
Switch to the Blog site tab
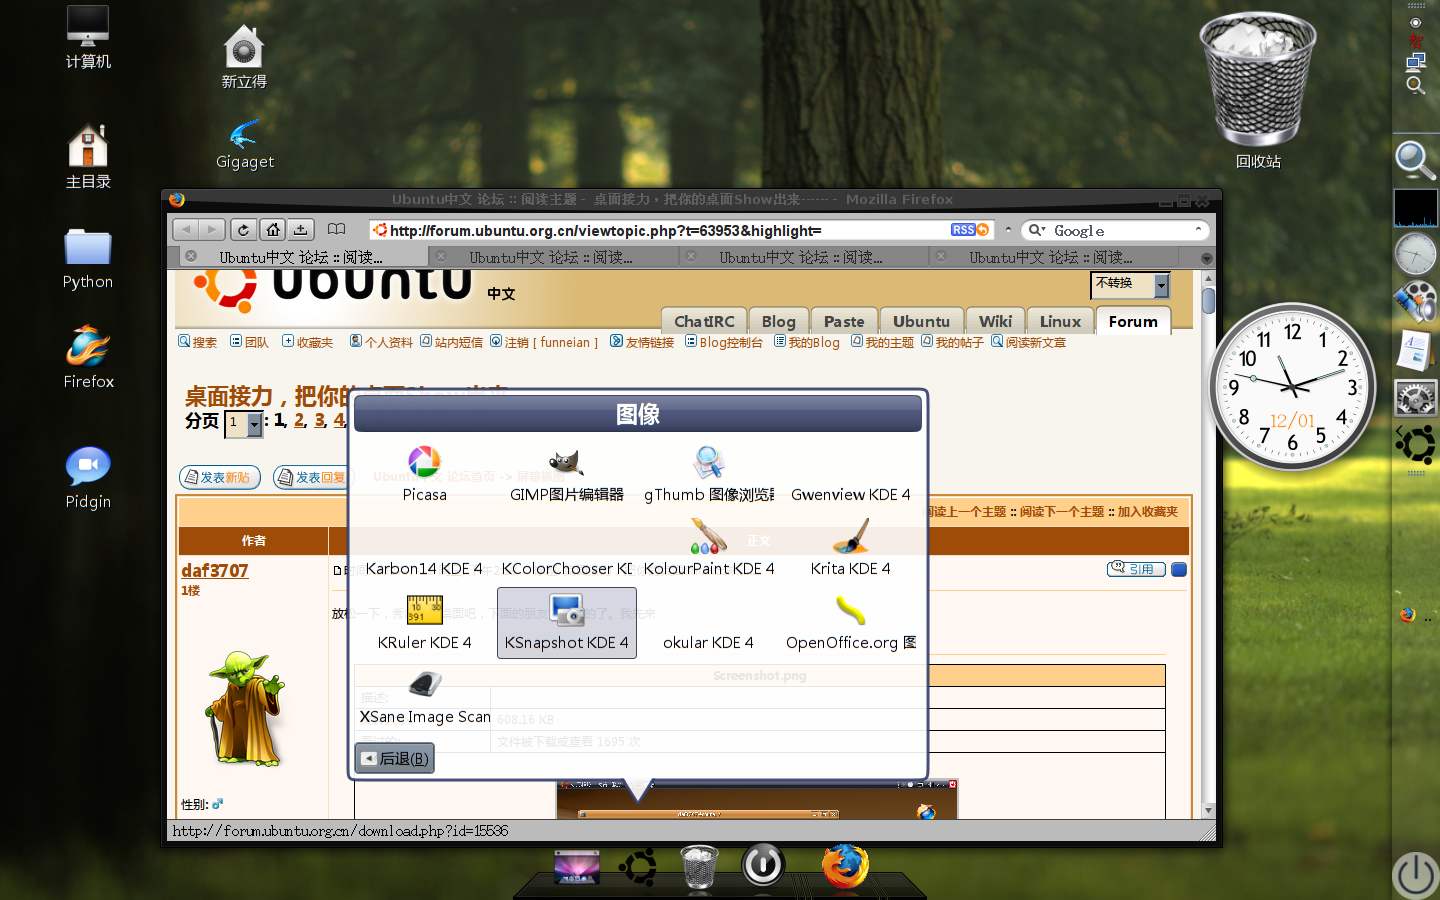coord(778,321)
